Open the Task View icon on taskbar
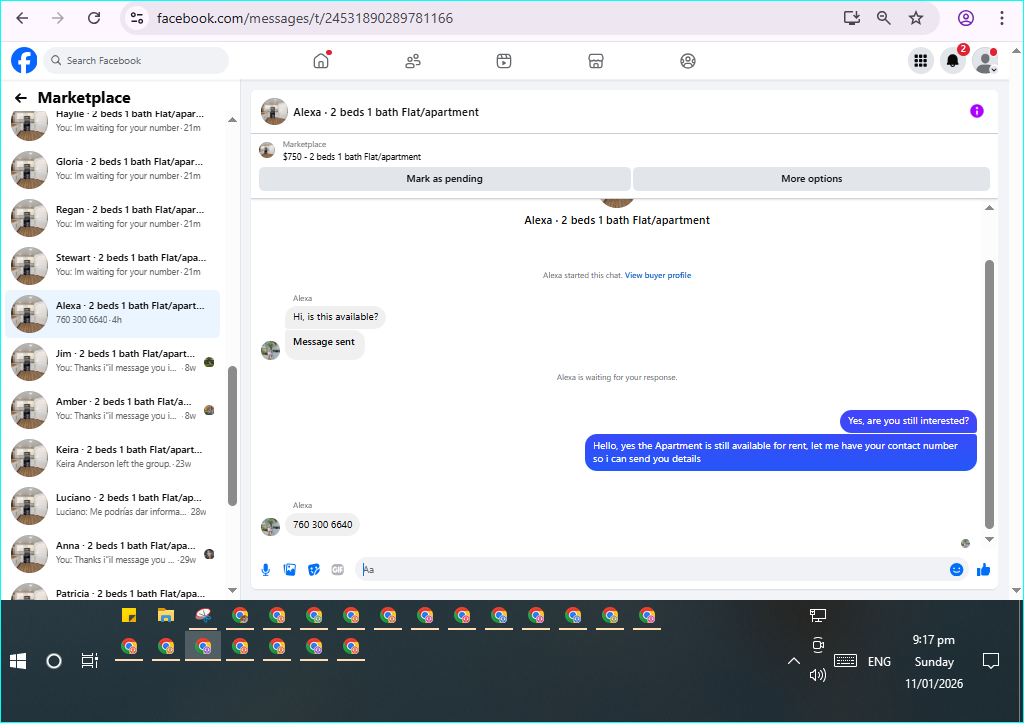The image size is (1024, 723). pos(89,662)
